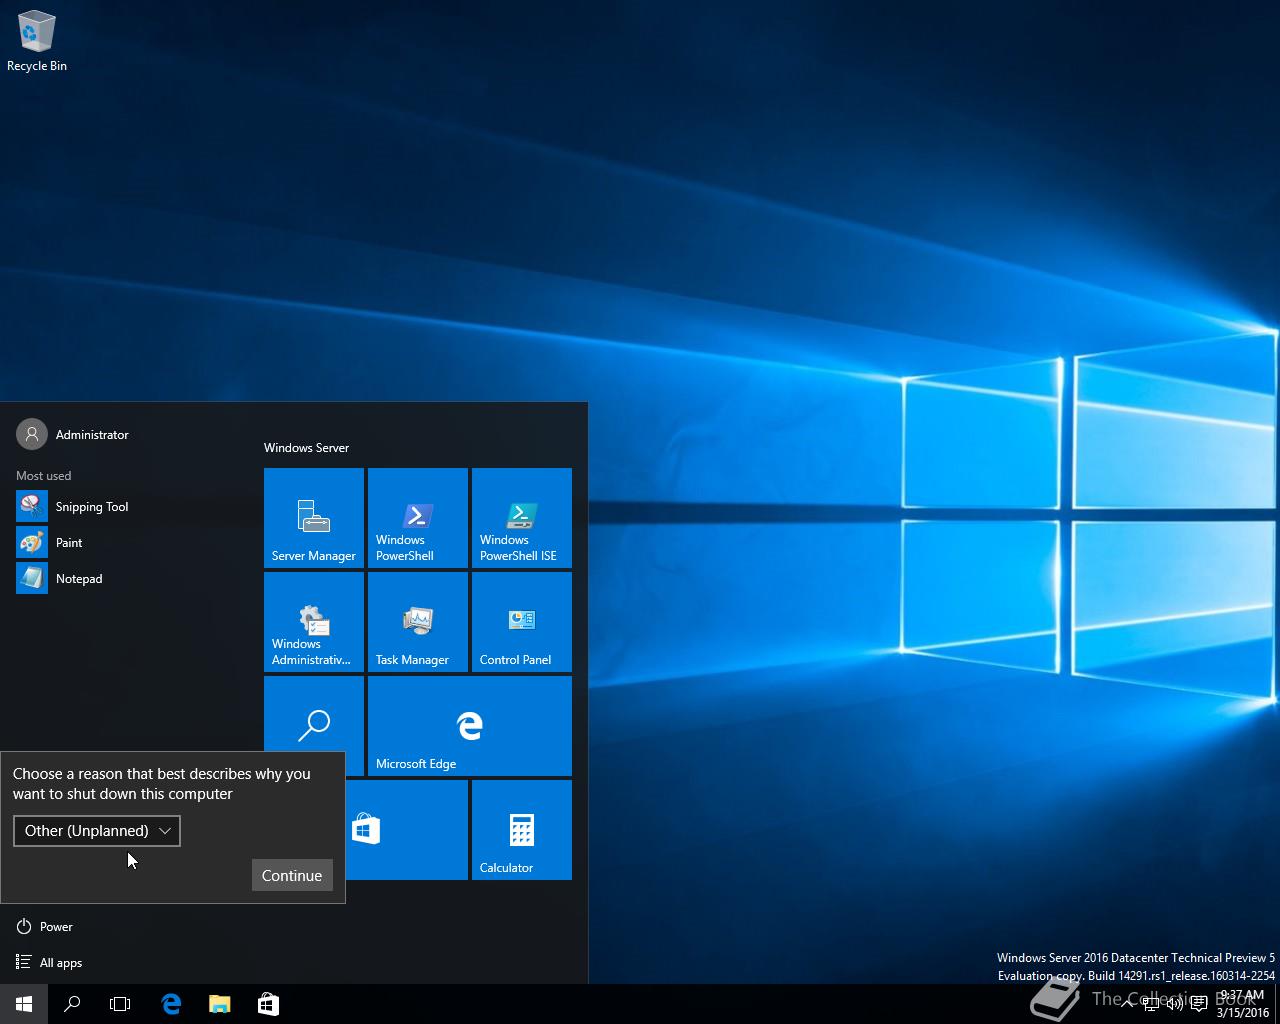Click the taskbar clock showing 9:37 AM
The image size is (1280, 1024).
[1242, 1004]
